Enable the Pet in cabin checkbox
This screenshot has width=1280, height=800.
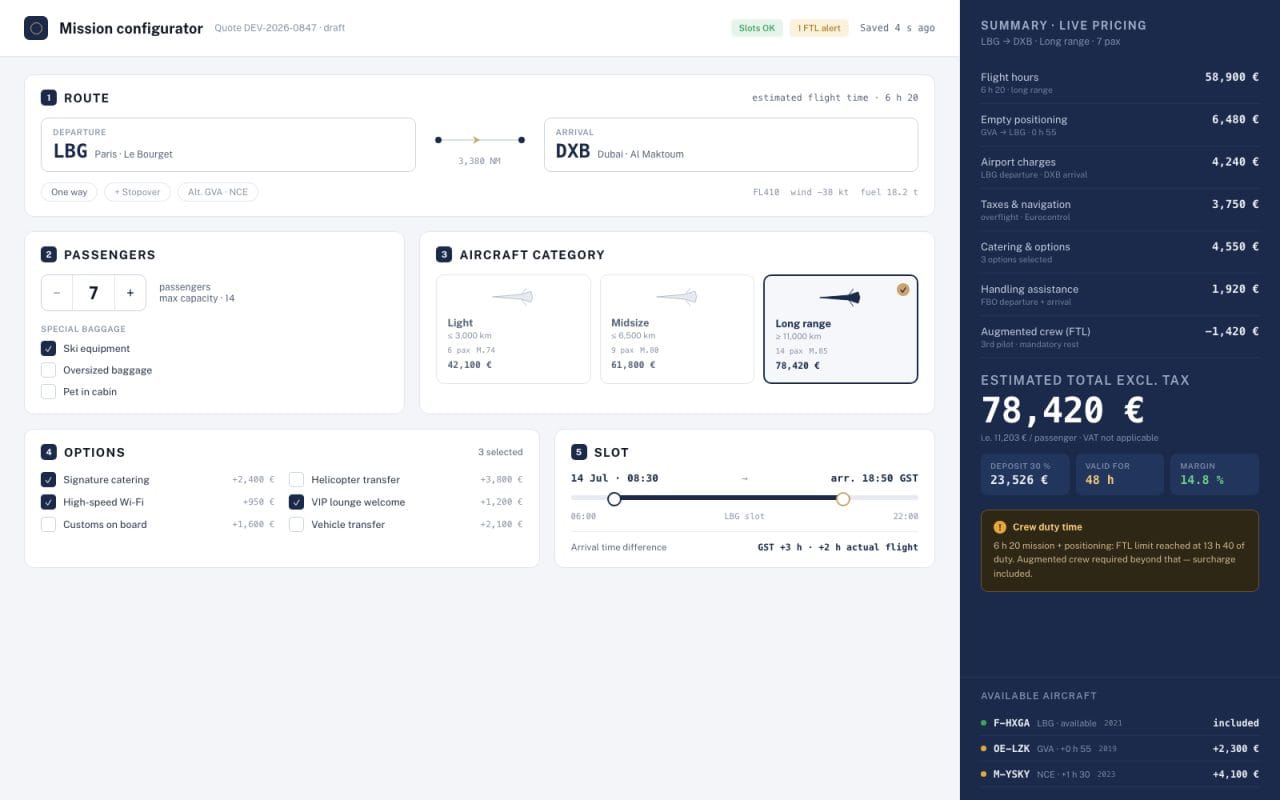[x=48, y=392]
